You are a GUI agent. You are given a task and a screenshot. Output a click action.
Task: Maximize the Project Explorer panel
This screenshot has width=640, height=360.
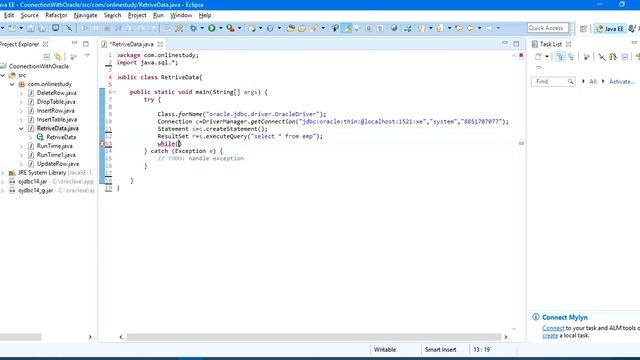pos(86,44)
